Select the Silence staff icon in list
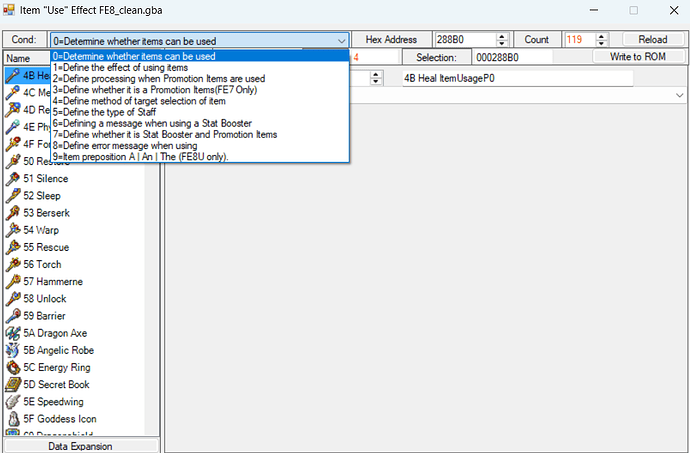 coord(13,178)
